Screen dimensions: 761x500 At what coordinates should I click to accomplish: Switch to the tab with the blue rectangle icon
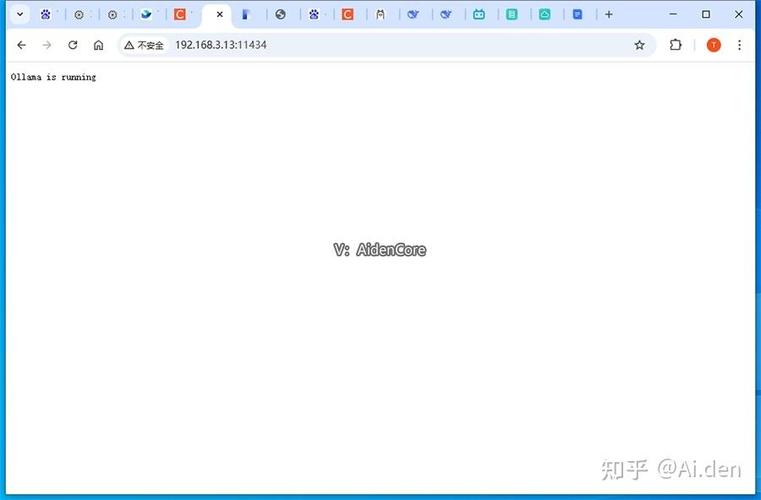(x=246, y=15)
